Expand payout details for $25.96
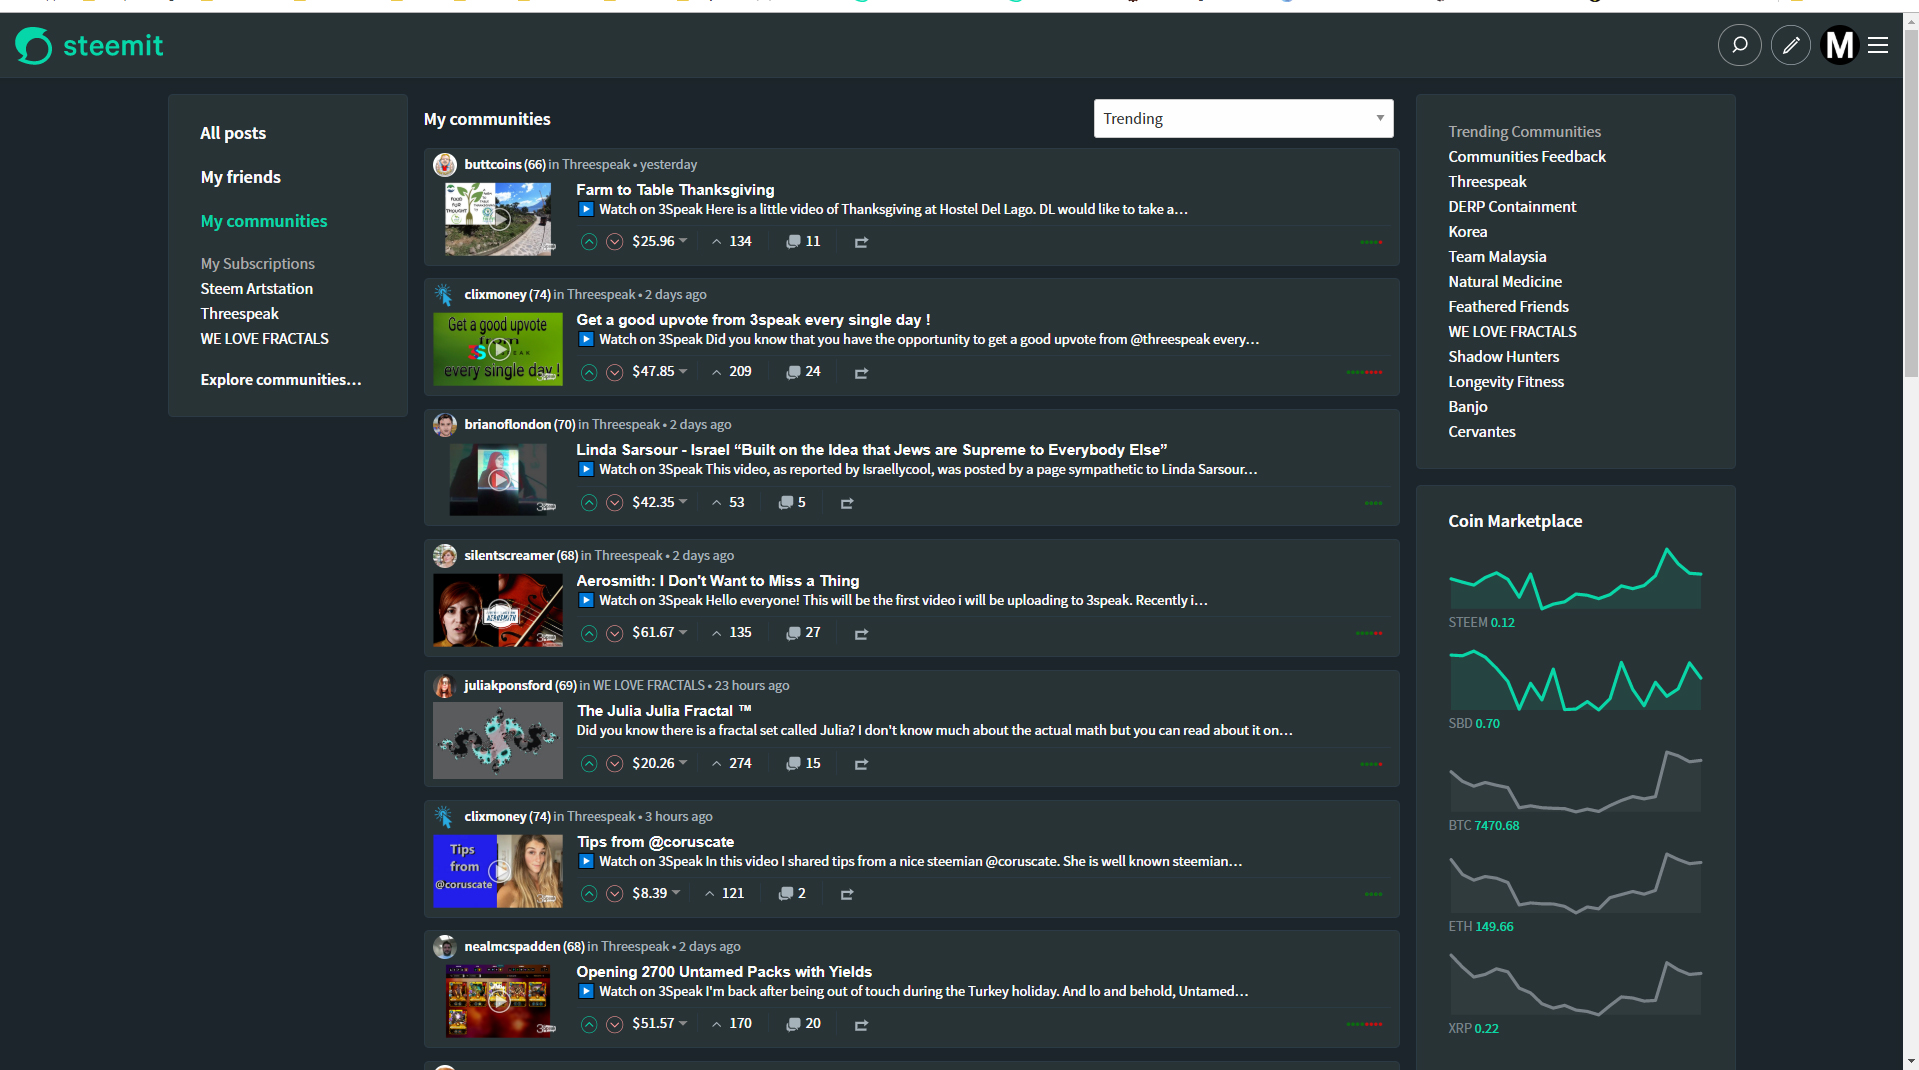This screenshot has width=1919, height=1070. (659, 241)
